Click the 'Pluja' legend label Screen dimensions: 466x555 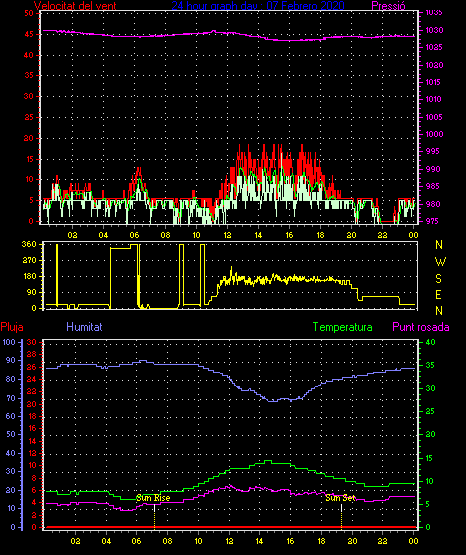click(12, 327)
